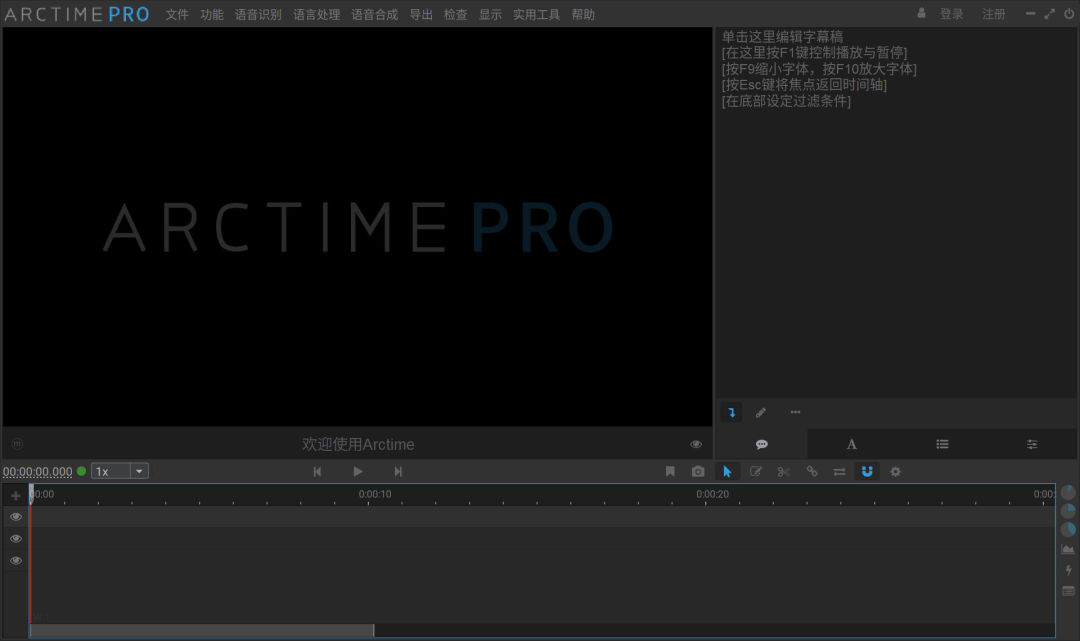Switch to the speech bubble subtitle tab
This screenshot has height=641, width=1080.
[762, 444]
